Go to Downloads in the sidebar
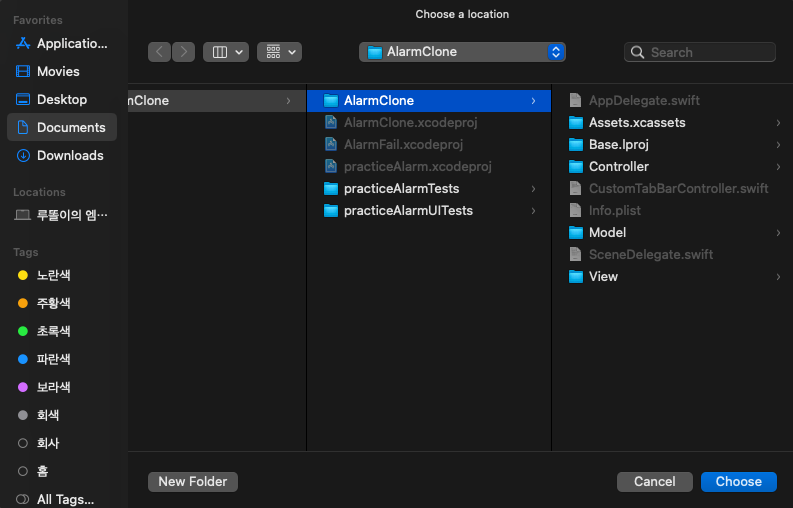 coord(62,155)
